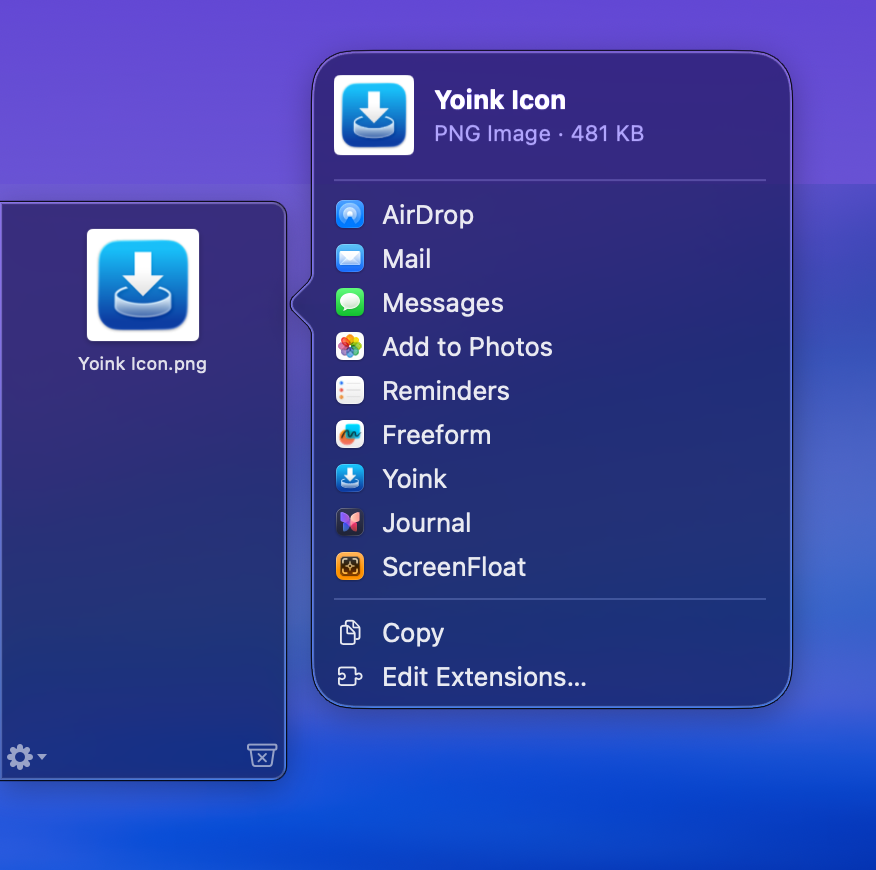Click the Mail envelope icon
The height and width of the screenshot is (870, 876).
(x=350, y=259)
